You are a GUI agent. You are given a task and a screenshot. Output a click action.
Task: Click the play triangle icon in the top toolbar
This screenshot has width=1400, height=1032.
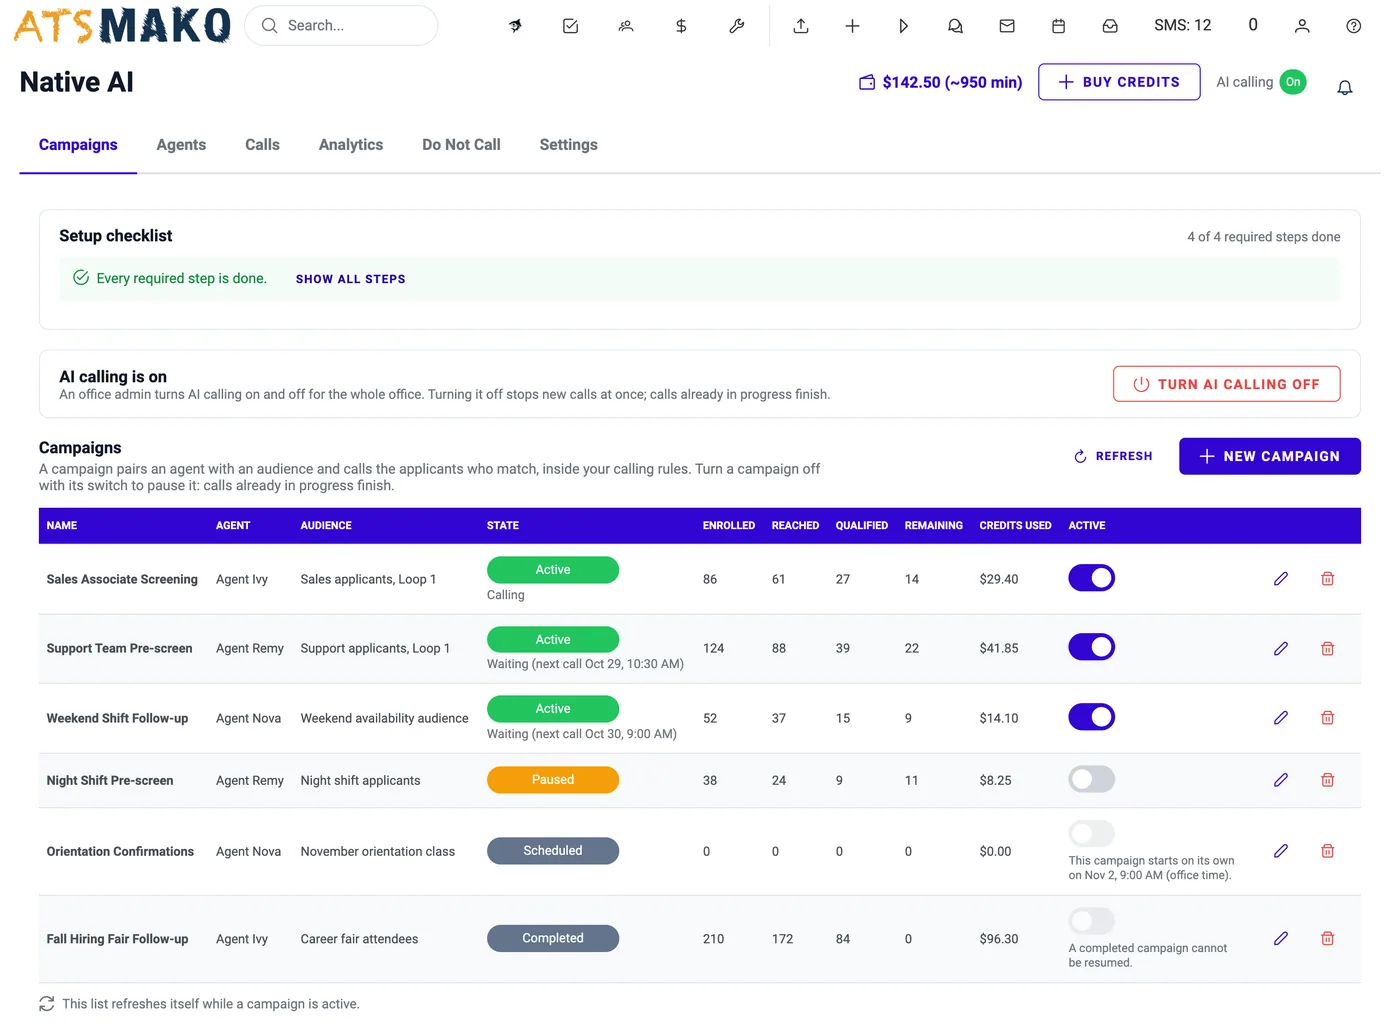click(903, 26)
